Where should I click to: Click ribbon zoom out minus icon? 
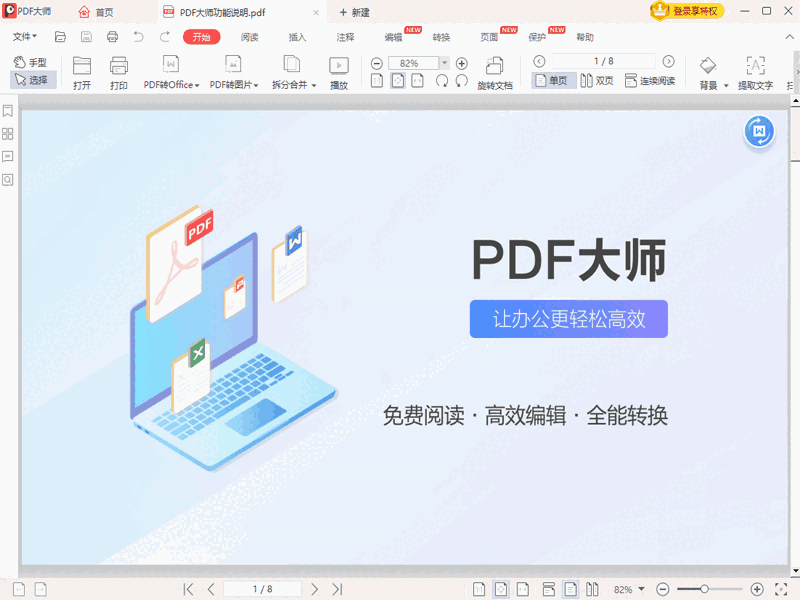pyautogui.click(x=377, y=63)
